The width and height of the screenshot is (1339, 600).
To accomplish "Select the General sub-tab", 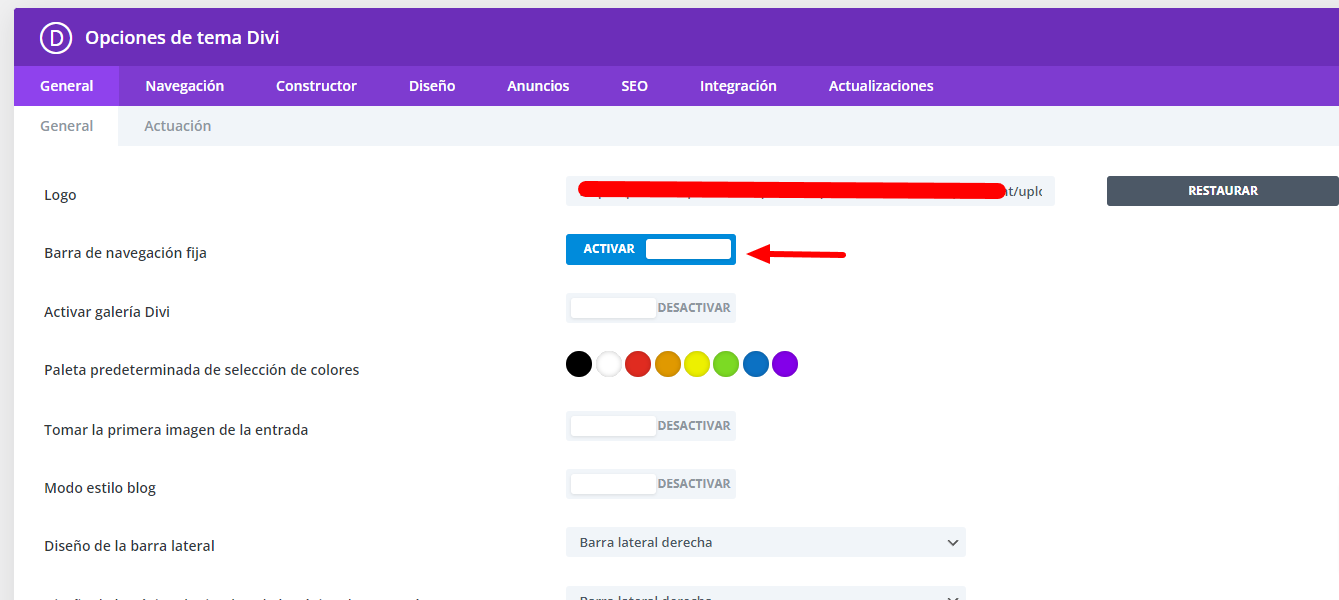I will click(67, 126).
